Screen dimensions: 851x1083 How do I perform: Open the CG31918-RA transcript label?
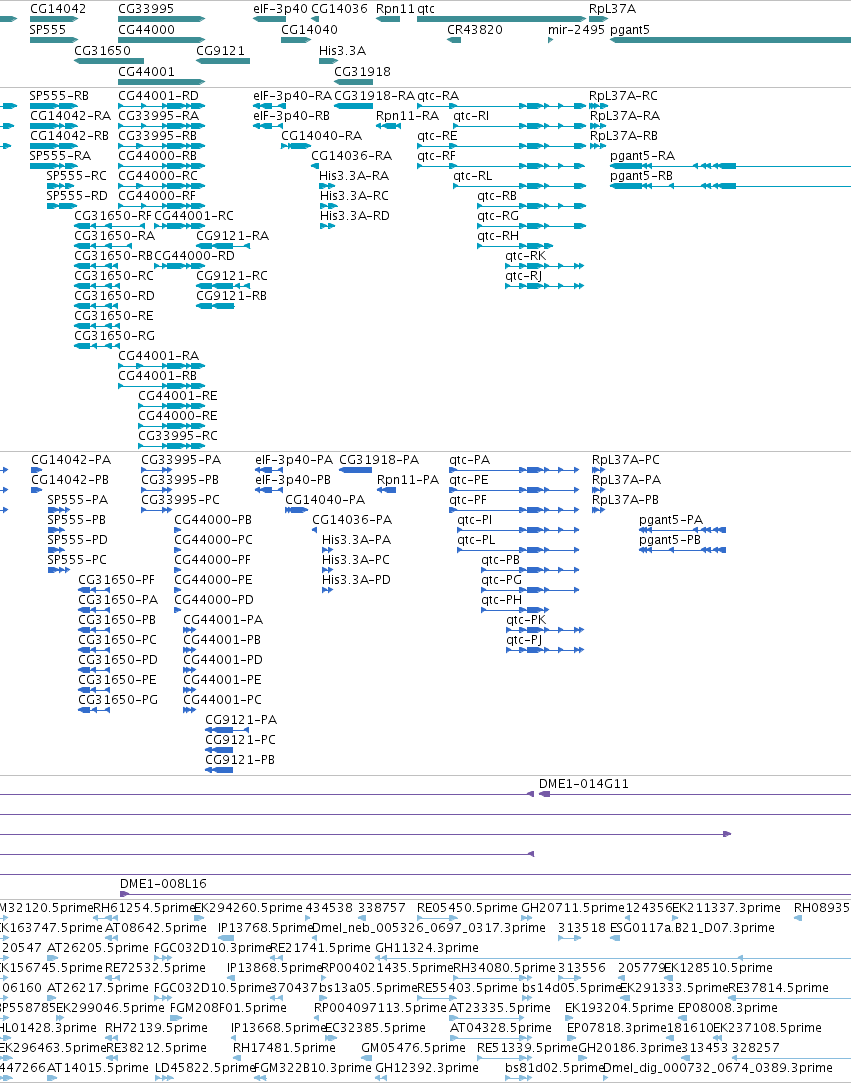coord(374,96)
